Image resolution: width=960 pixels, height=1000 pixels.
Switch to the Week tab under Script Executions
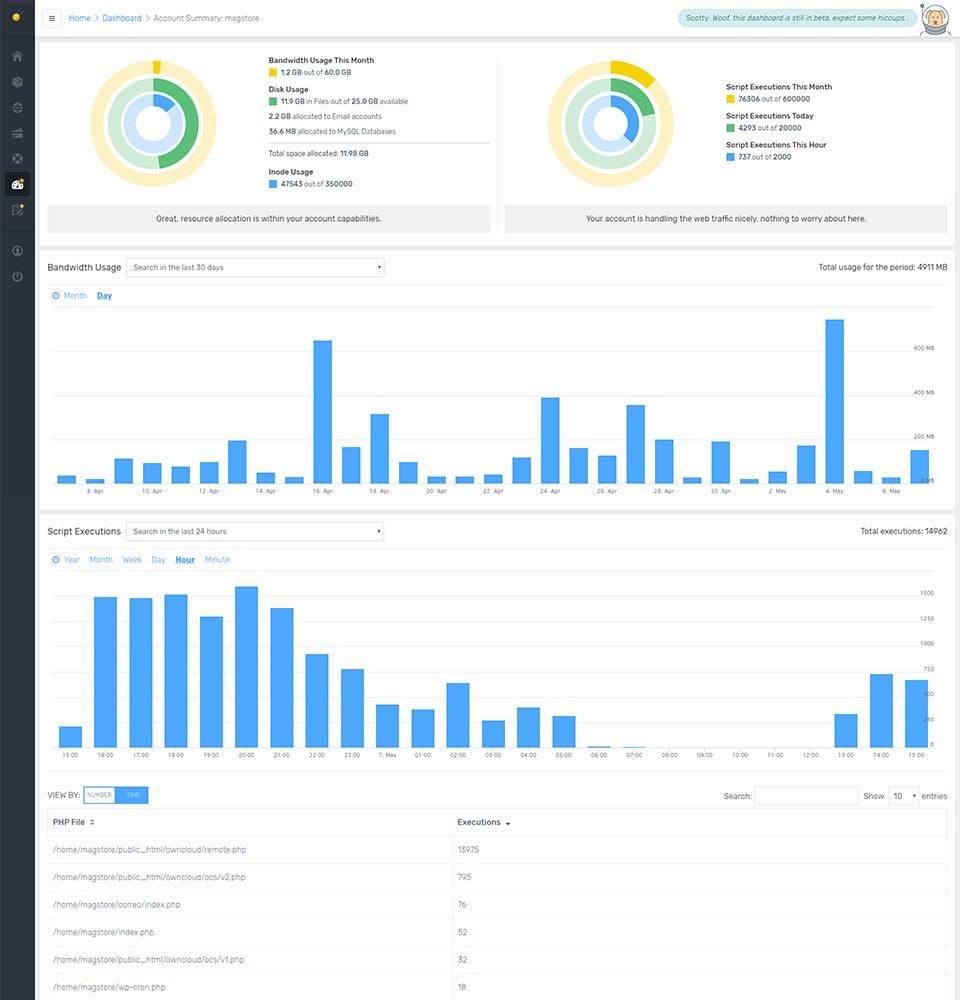[131, 559]
